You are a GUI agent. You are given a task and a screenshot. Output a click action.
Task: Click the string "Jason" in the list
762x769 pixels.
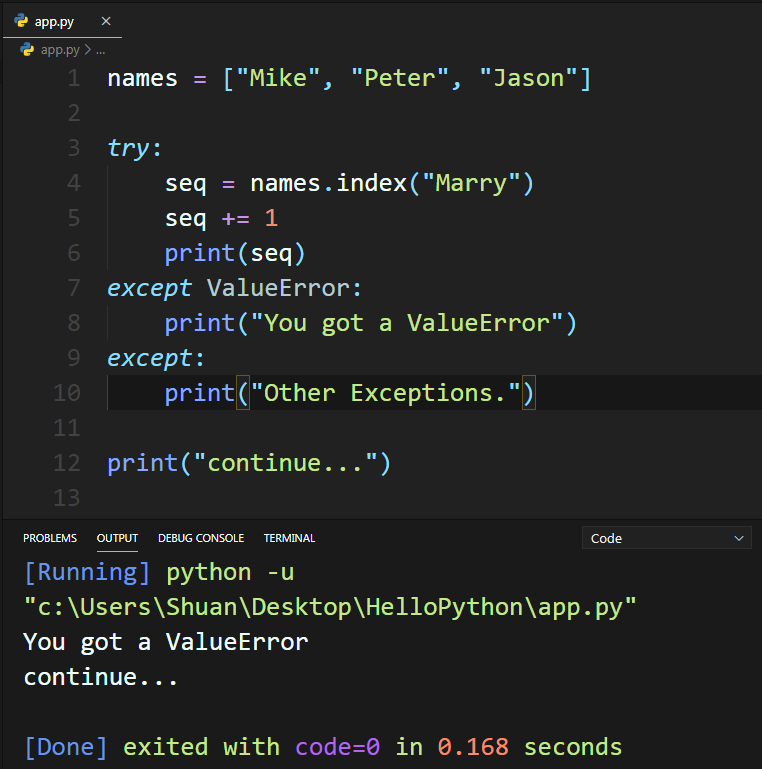[x=529, y=78]
